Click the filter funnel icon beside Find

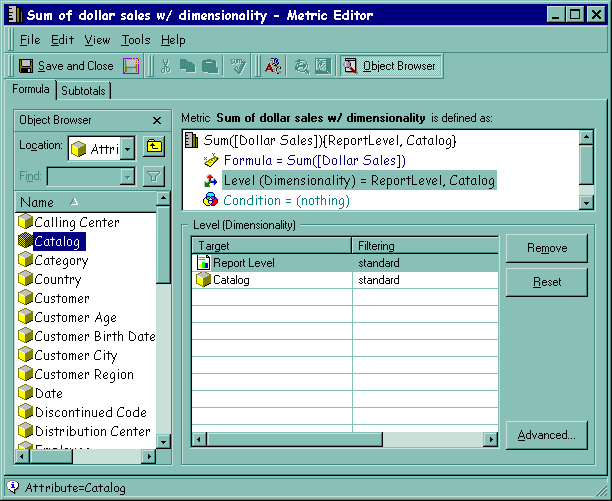[153, 176]
